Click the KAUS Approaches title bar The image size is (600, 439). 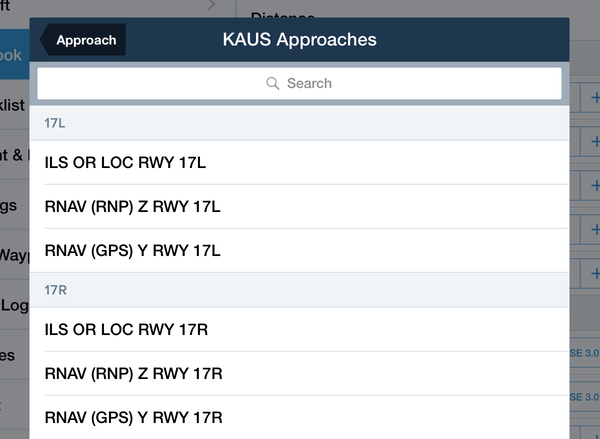pos(299,40)
